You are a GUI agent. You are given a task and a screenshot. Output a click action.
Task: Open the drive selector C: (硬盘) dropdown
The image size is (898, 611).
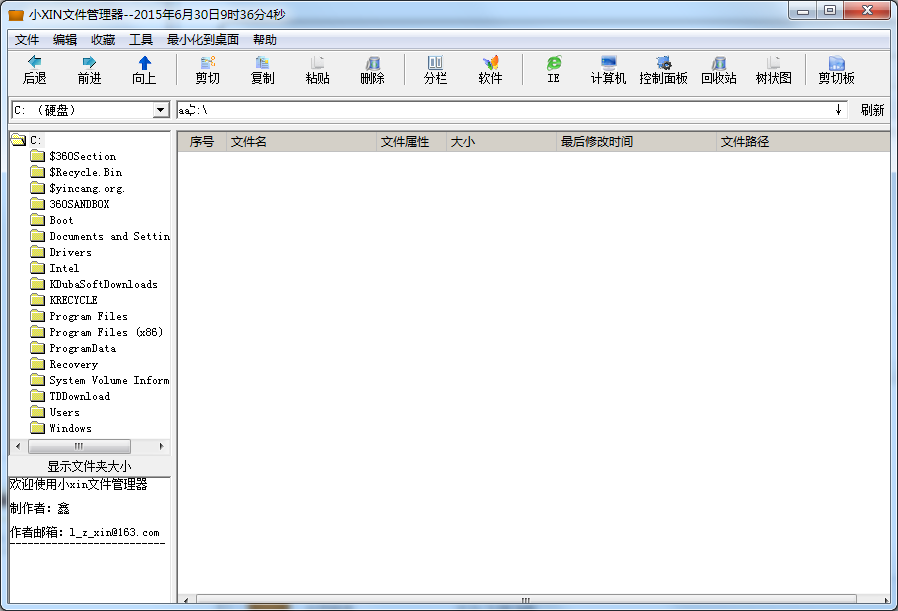[x=161, y=110]
